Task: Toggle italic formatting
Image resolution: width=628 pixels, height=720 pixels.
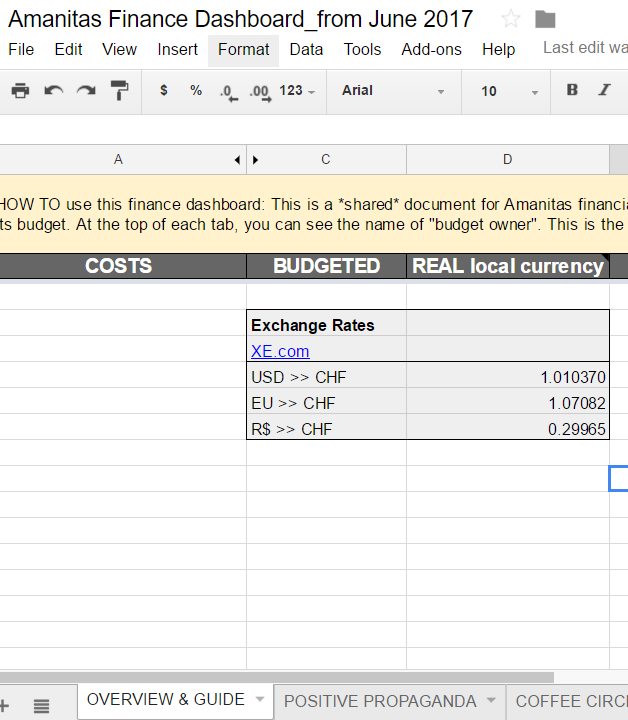Action: tap(605, 90)
